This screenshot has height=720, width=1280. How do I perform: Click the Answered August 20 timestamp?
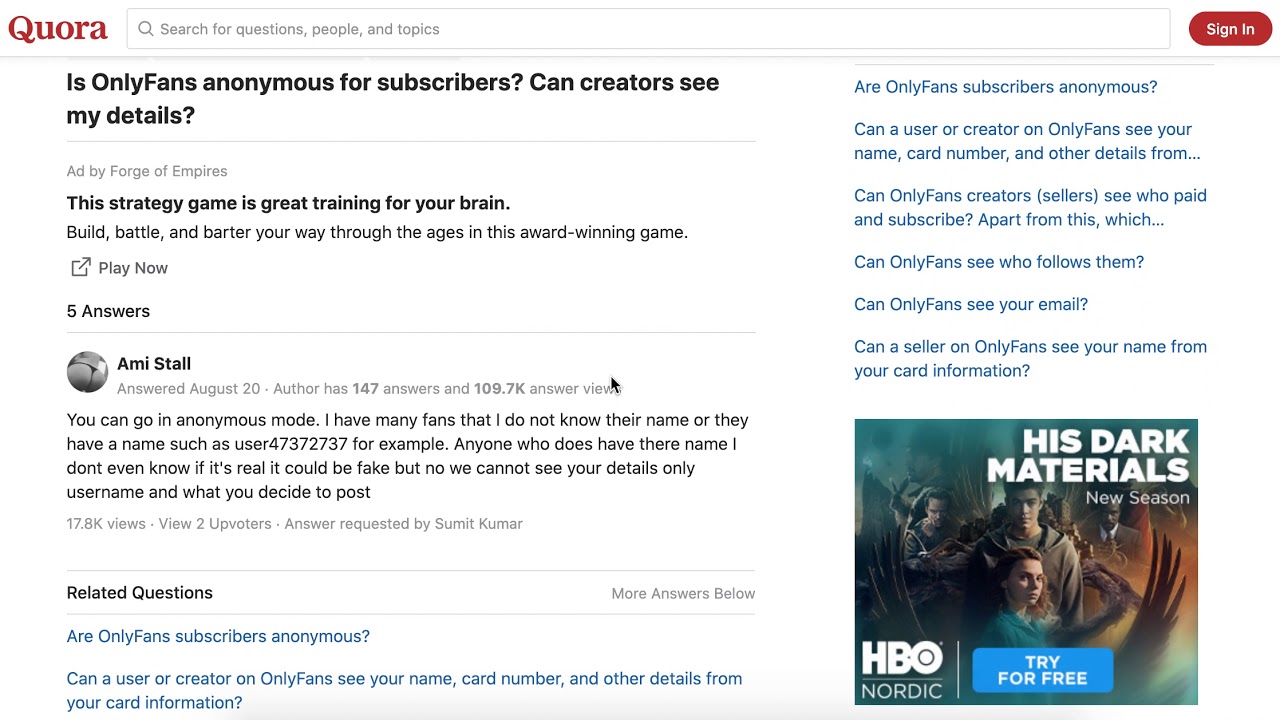188,388
